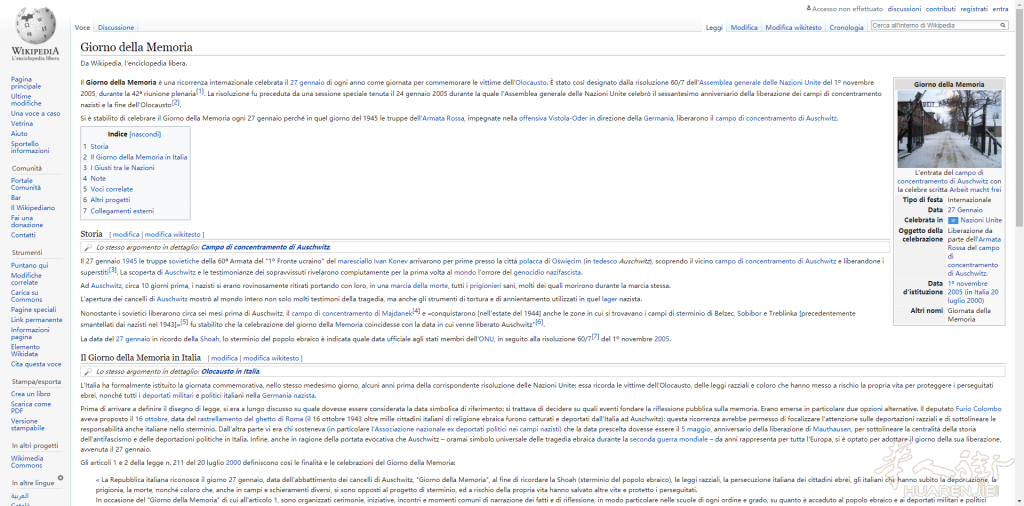Open the 'Fai una donazione' sidebar link

tap(27, 221)
